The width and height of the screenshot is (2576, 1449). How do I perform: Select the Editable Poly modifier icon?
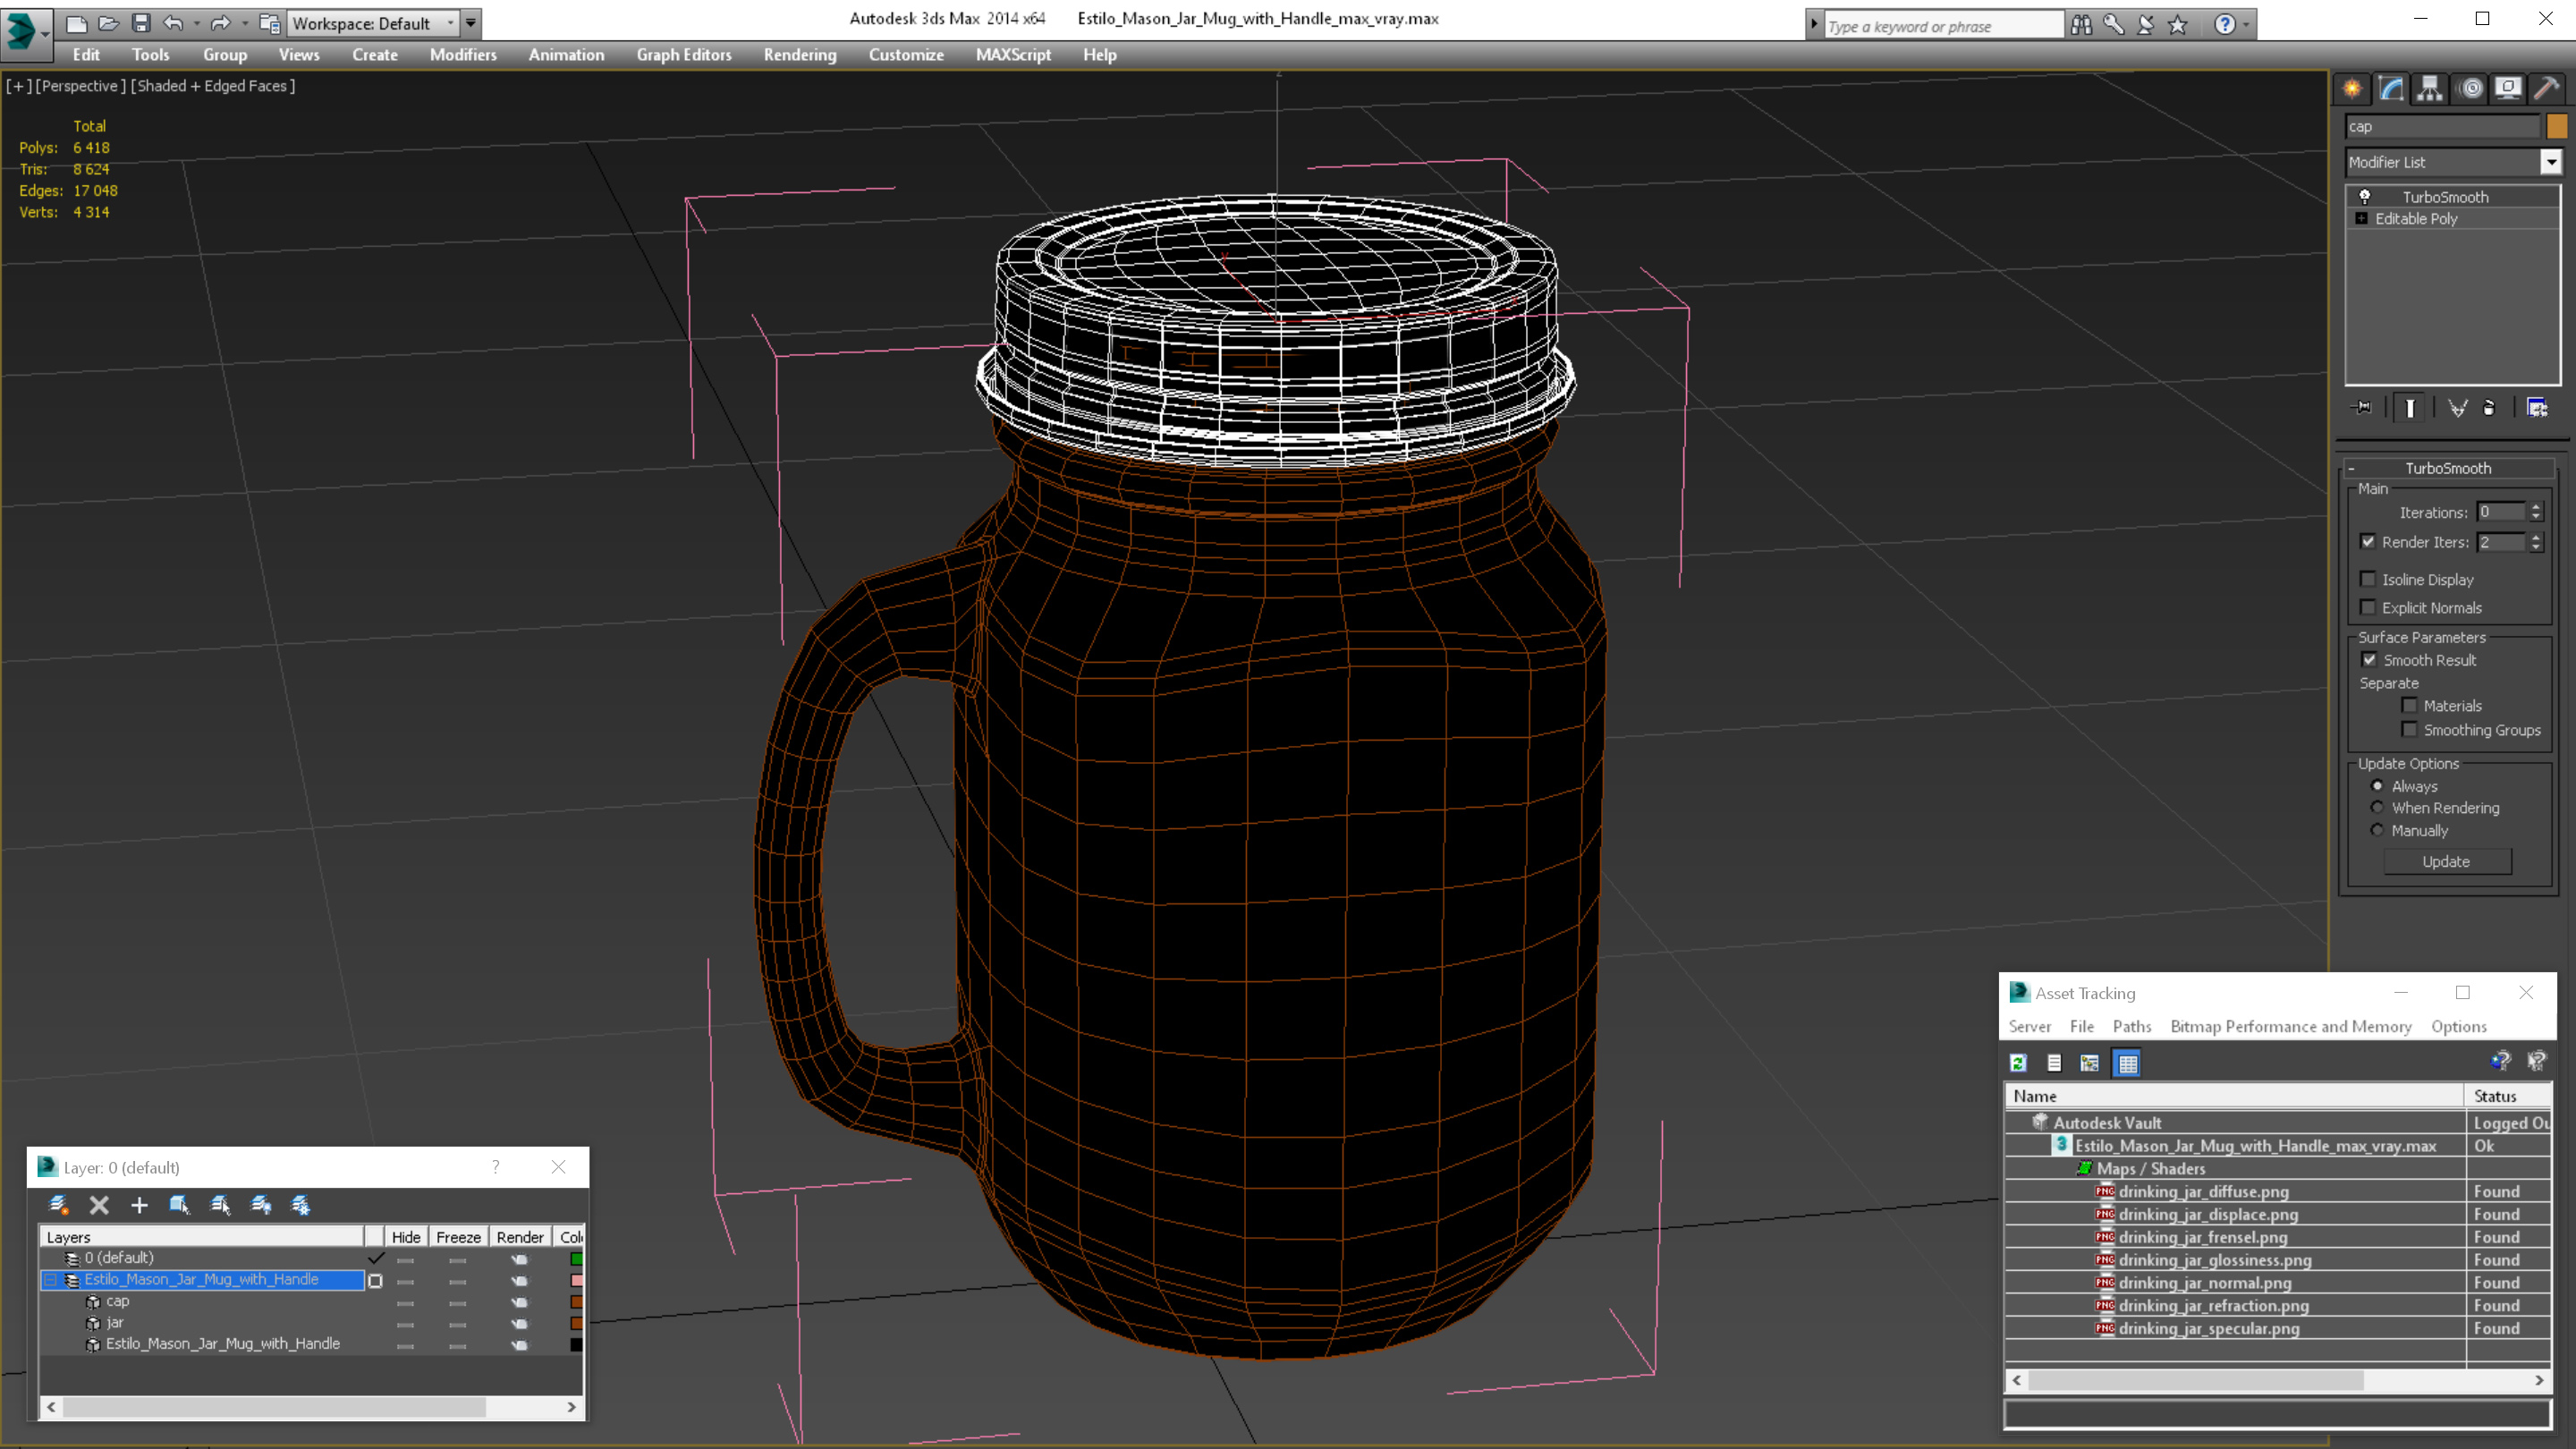[x=2360, y=217]
